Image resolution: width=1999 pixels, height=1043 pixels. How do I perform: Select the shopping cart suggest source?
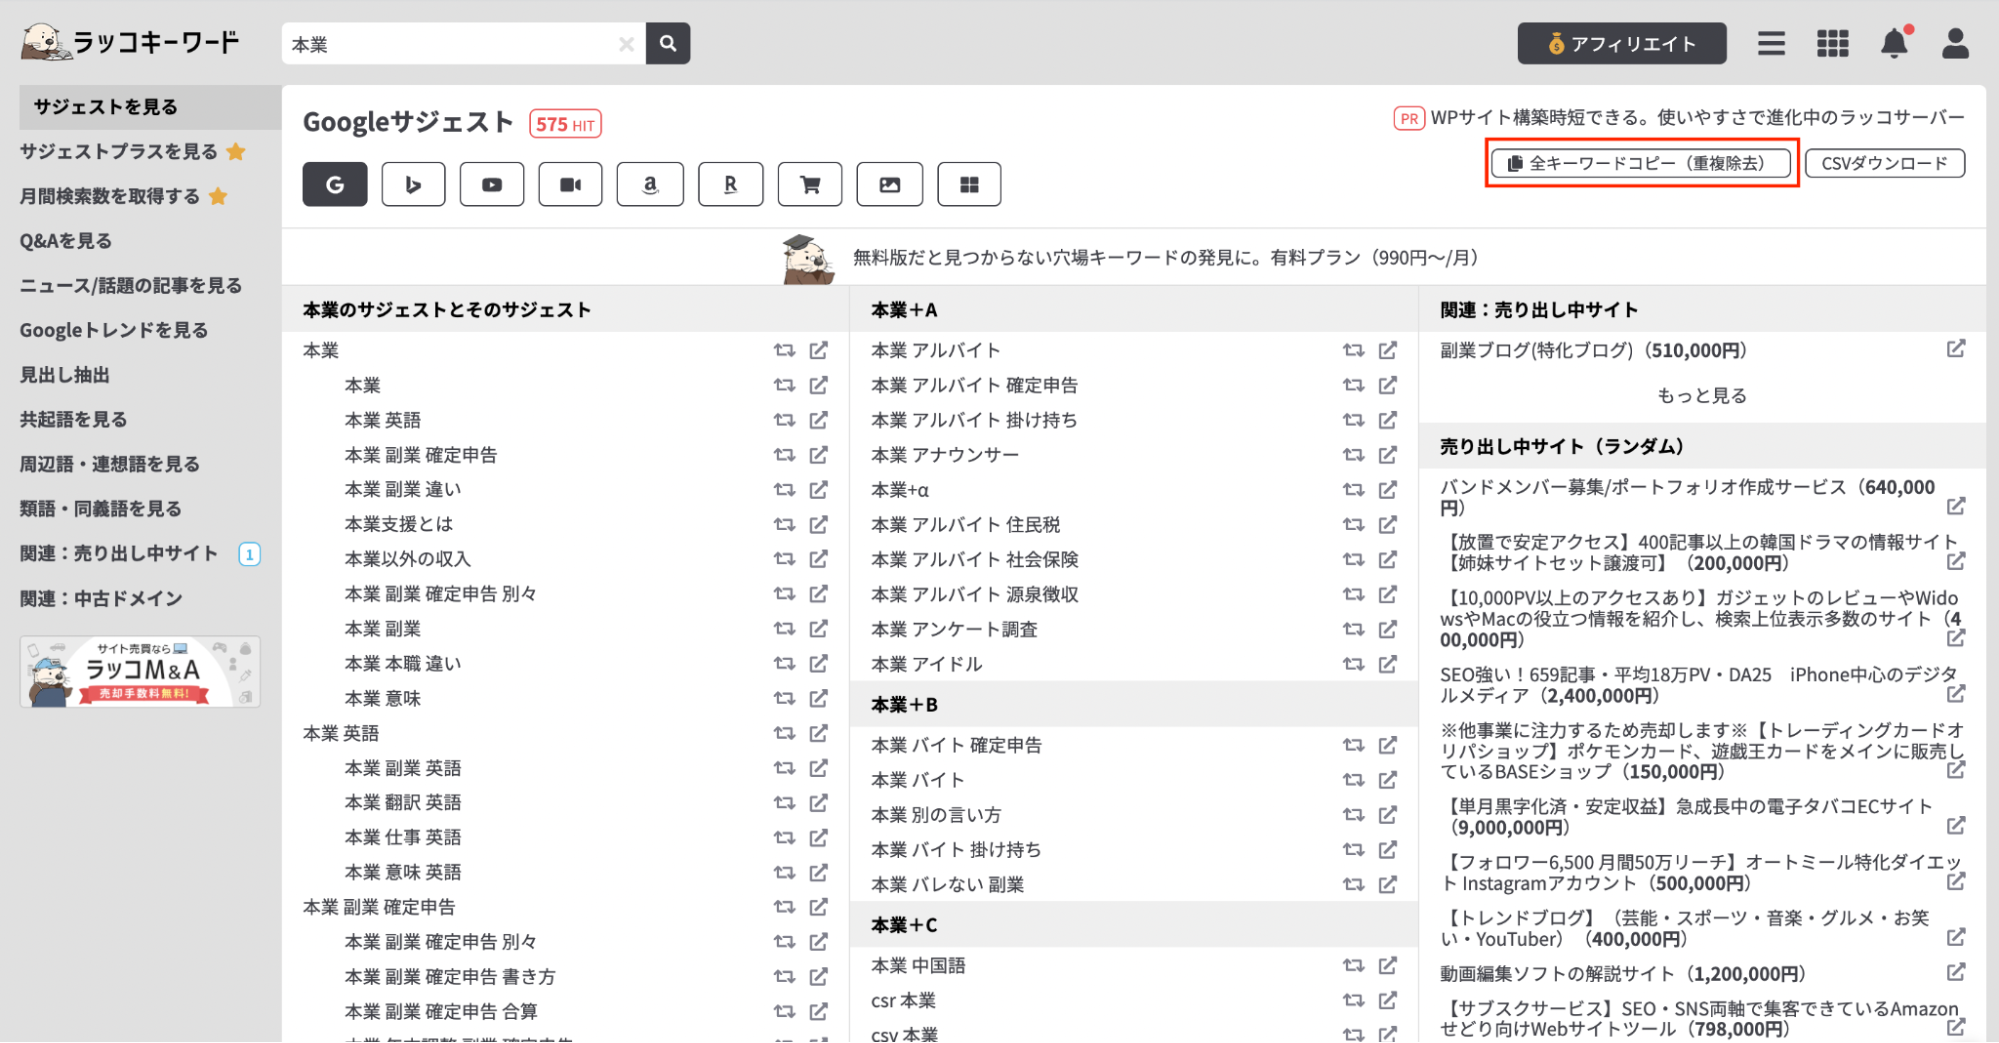(810, 184)
